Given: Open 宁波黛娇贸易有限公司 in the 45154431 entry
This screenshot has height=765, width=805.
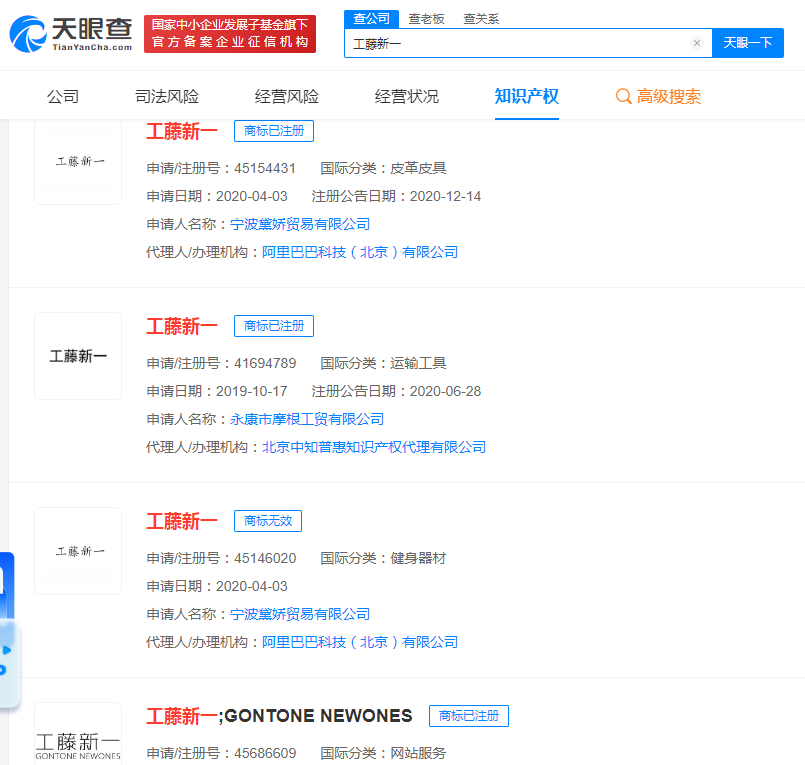Looking at the screenshot, I should click(300, 224).
